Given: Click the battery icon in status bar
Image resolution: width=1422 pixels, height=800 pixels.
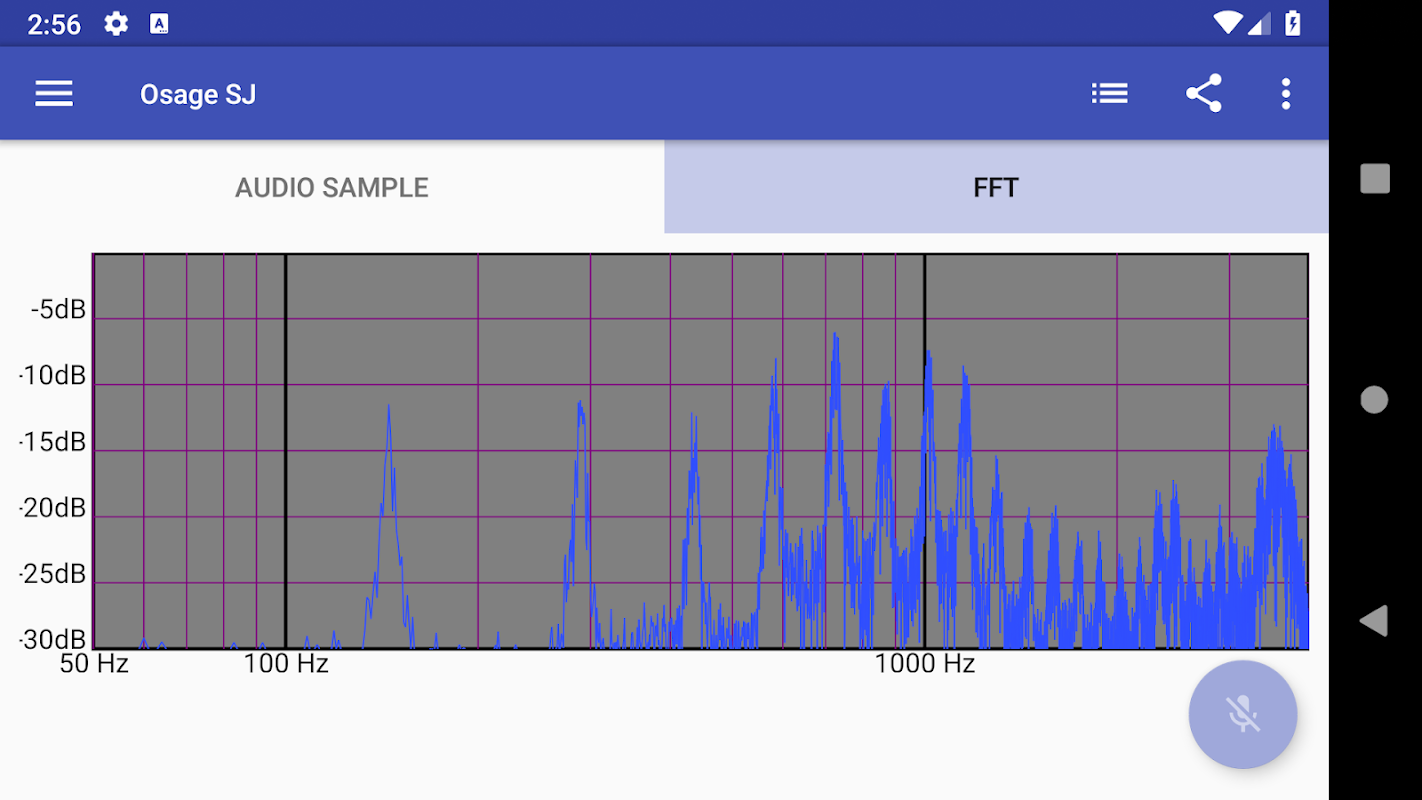Looking at the screenshot, I should point(1293,23).
